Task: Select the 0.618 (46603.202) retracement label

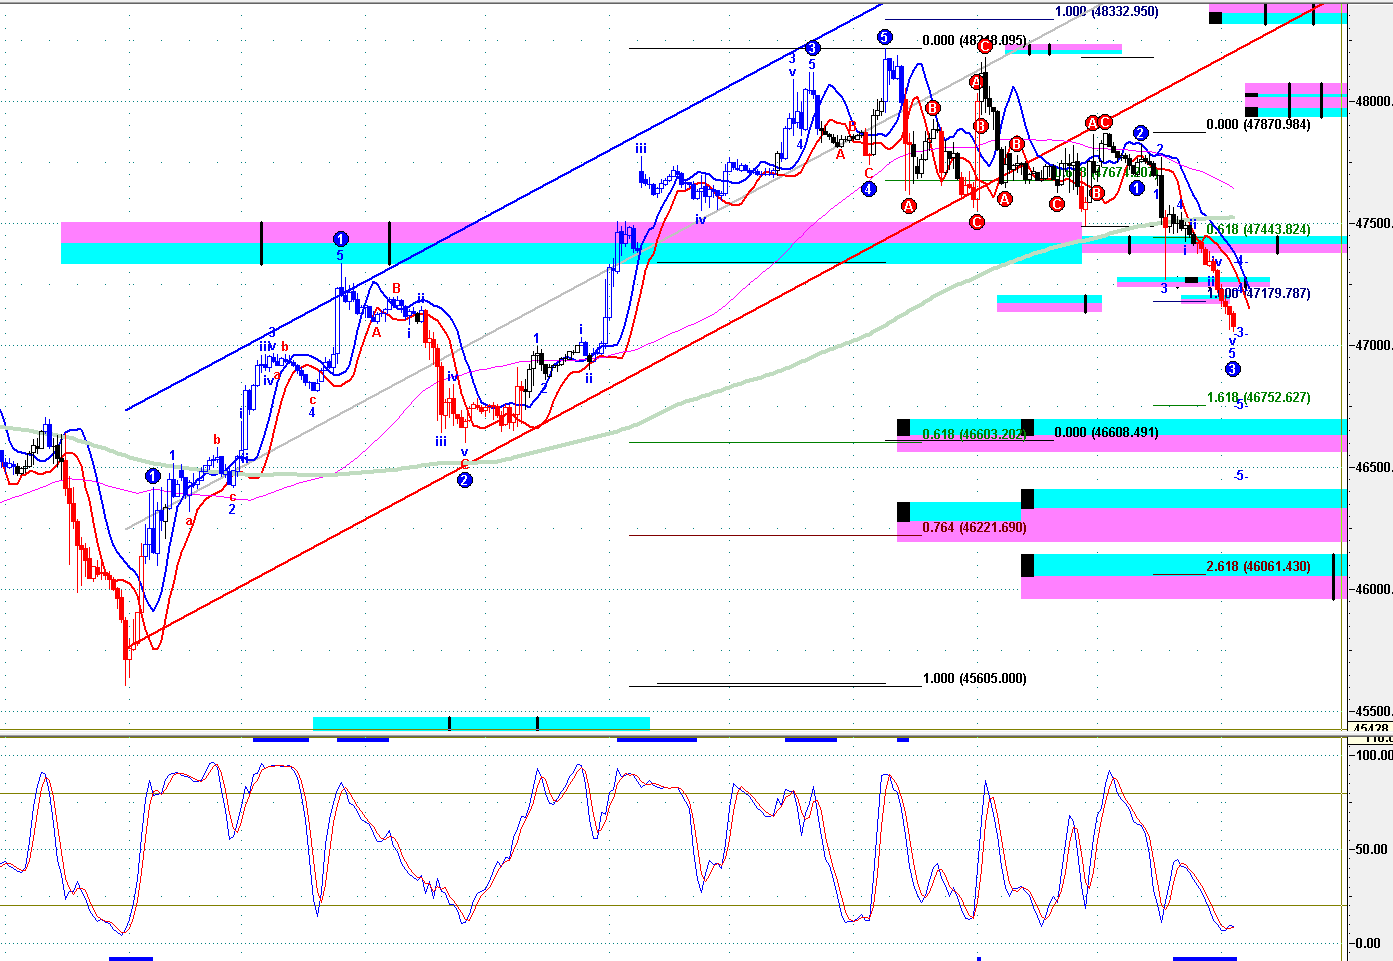Action: [974, 434]
